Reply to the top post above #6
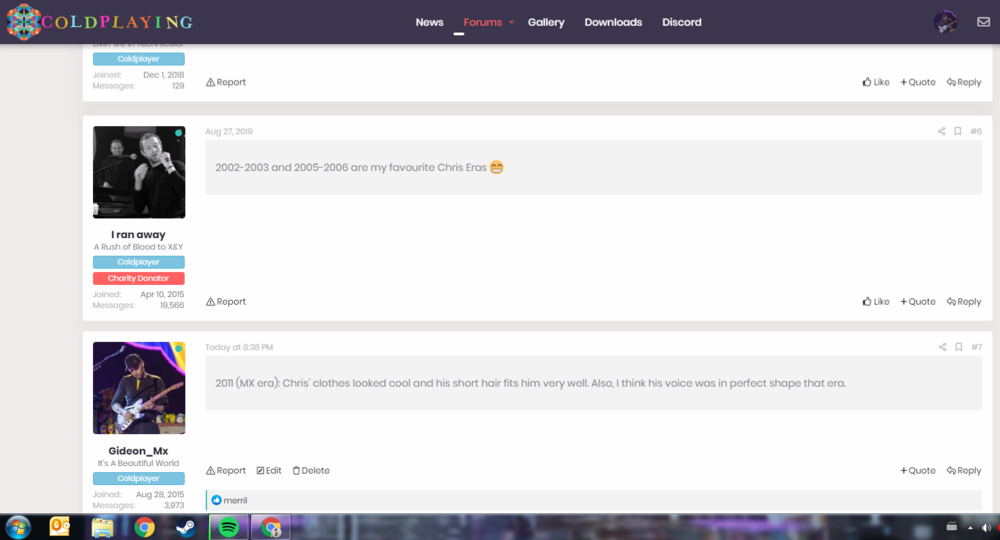The width and height of the screenshot is (1000, 540). click(x=964, y=82)
